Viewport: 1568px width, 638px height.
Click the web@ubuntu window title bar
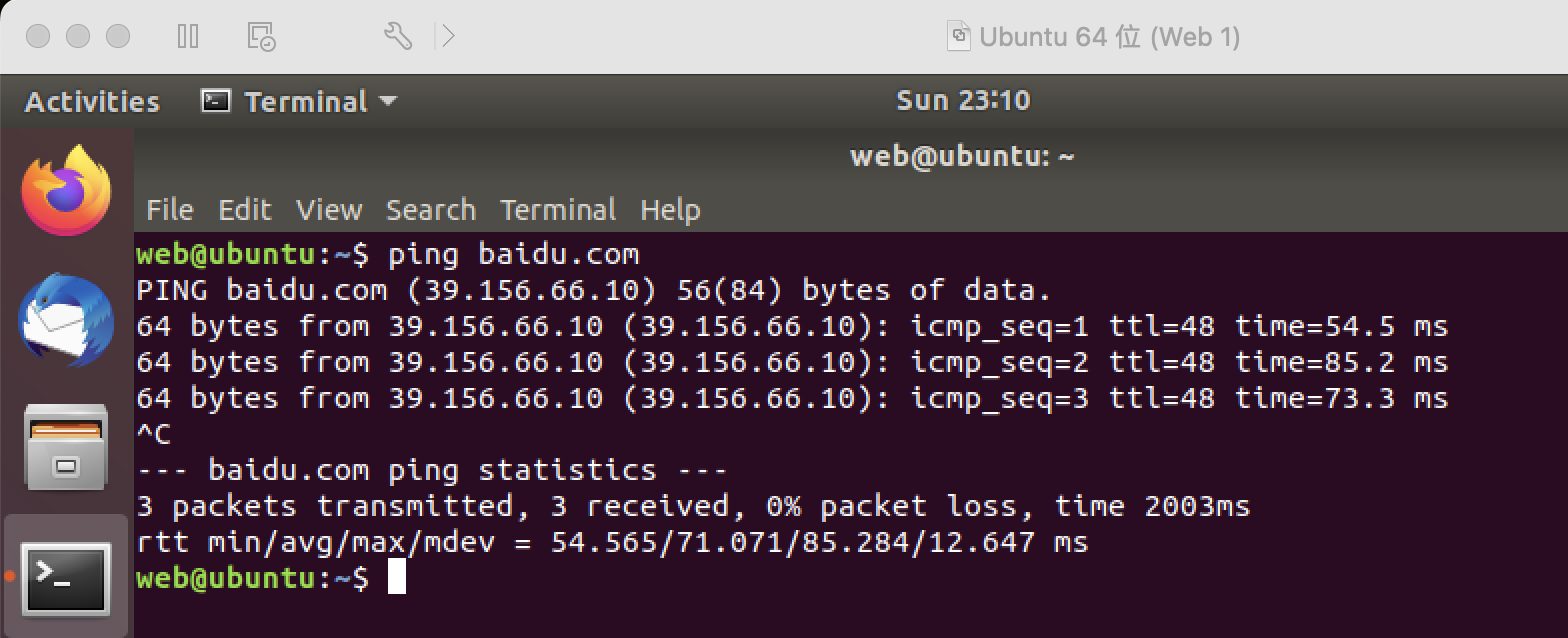coord(961,157)
